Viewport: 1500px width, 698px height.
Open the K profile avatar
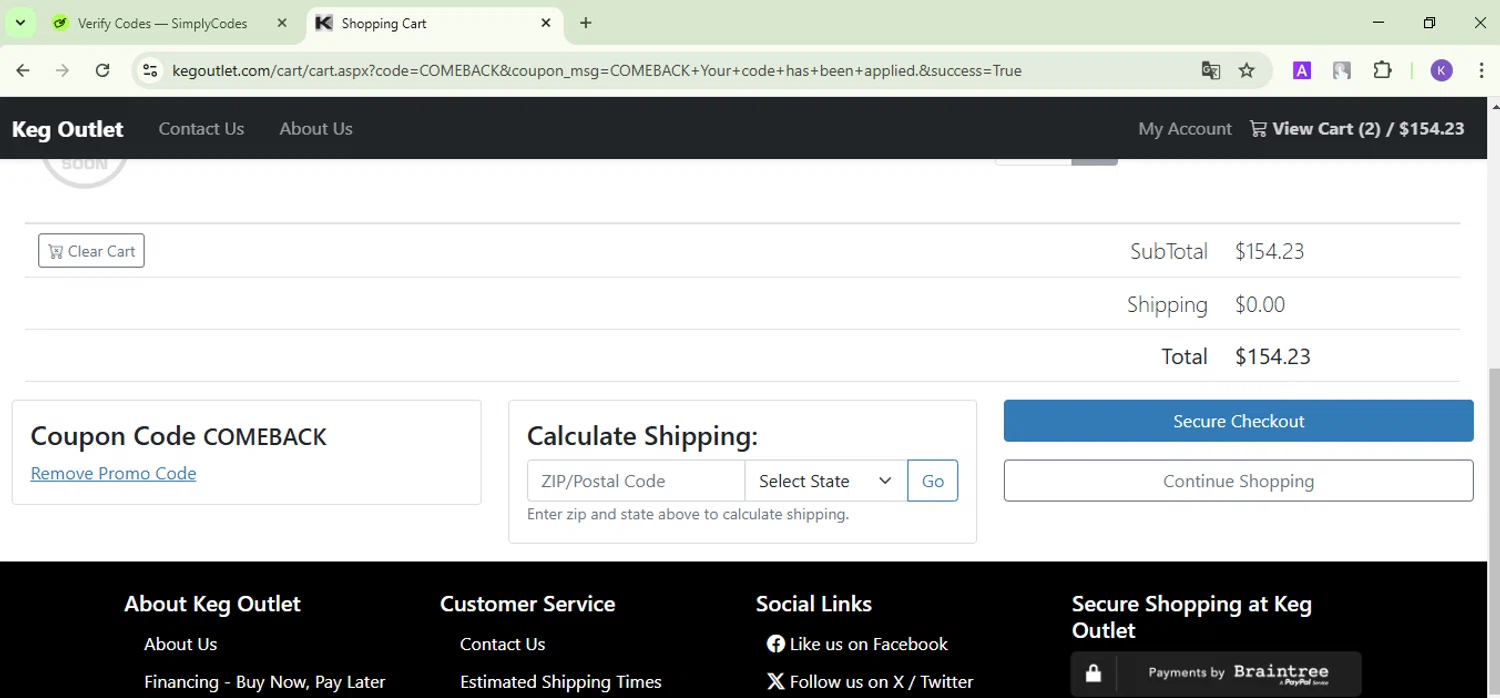[x=1441, y=70]
